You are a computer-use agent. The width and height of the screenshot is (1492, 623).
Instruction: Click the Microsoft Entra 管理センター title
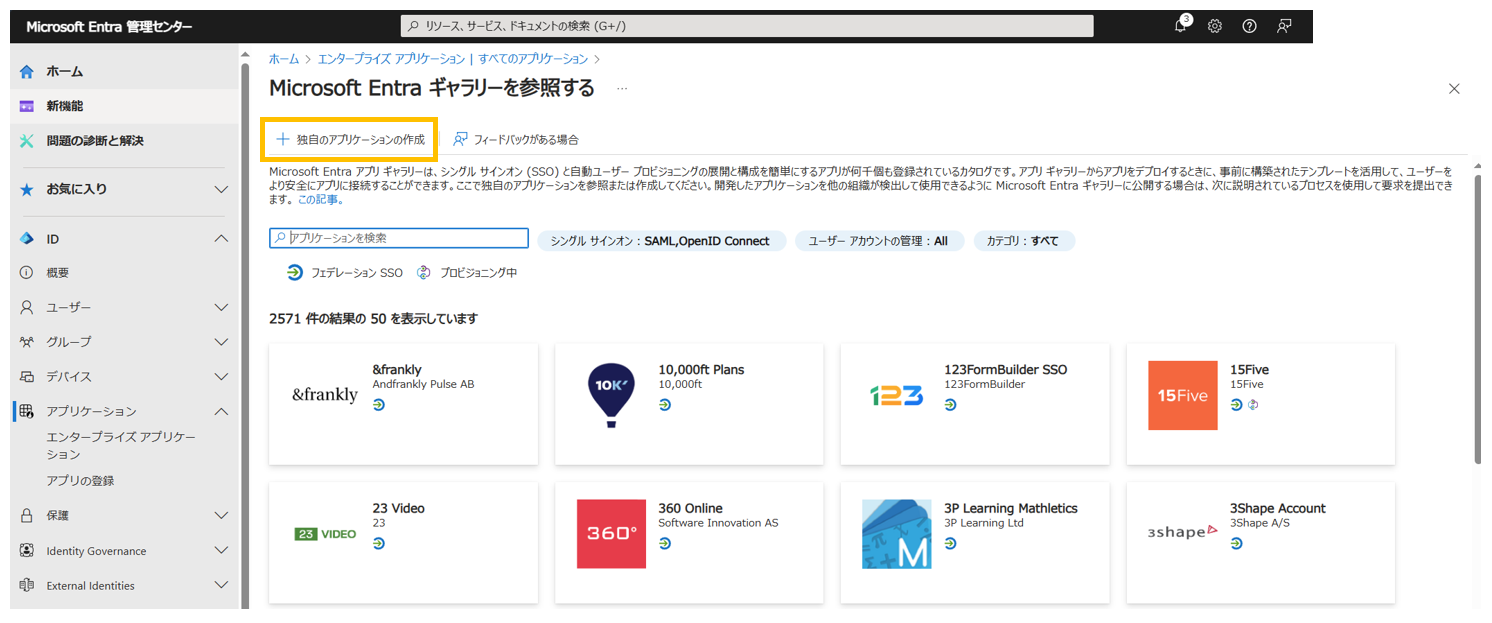coord(109,27)
